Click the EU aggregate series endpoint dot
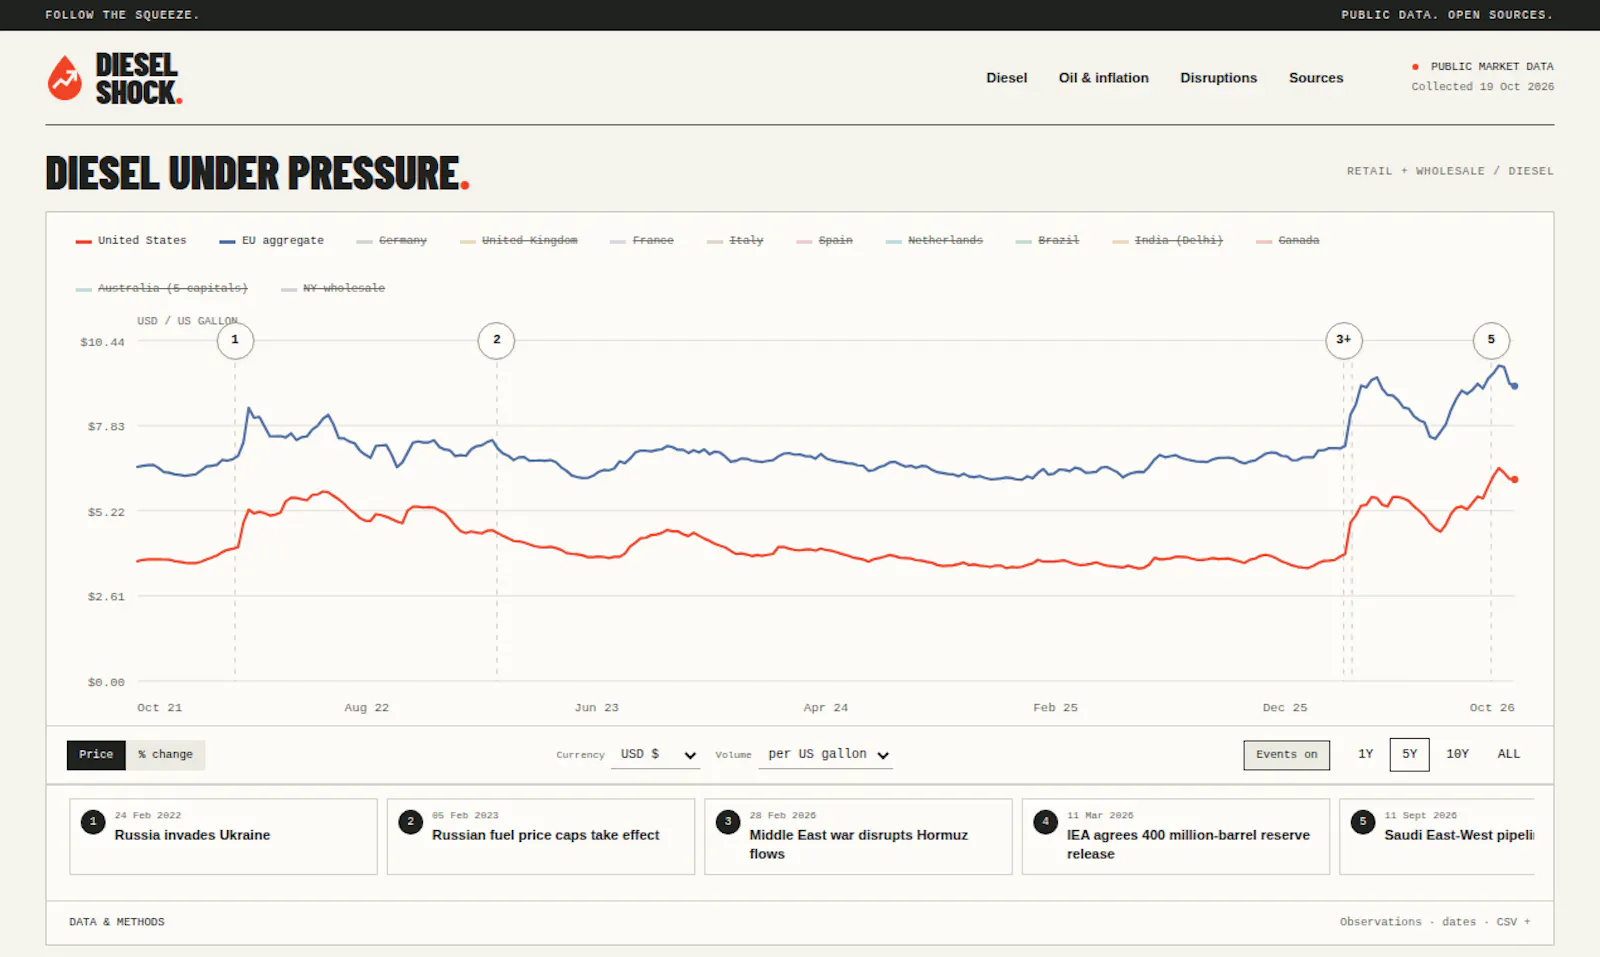This screenshot has width=1600, height=957. point(1515,386)
